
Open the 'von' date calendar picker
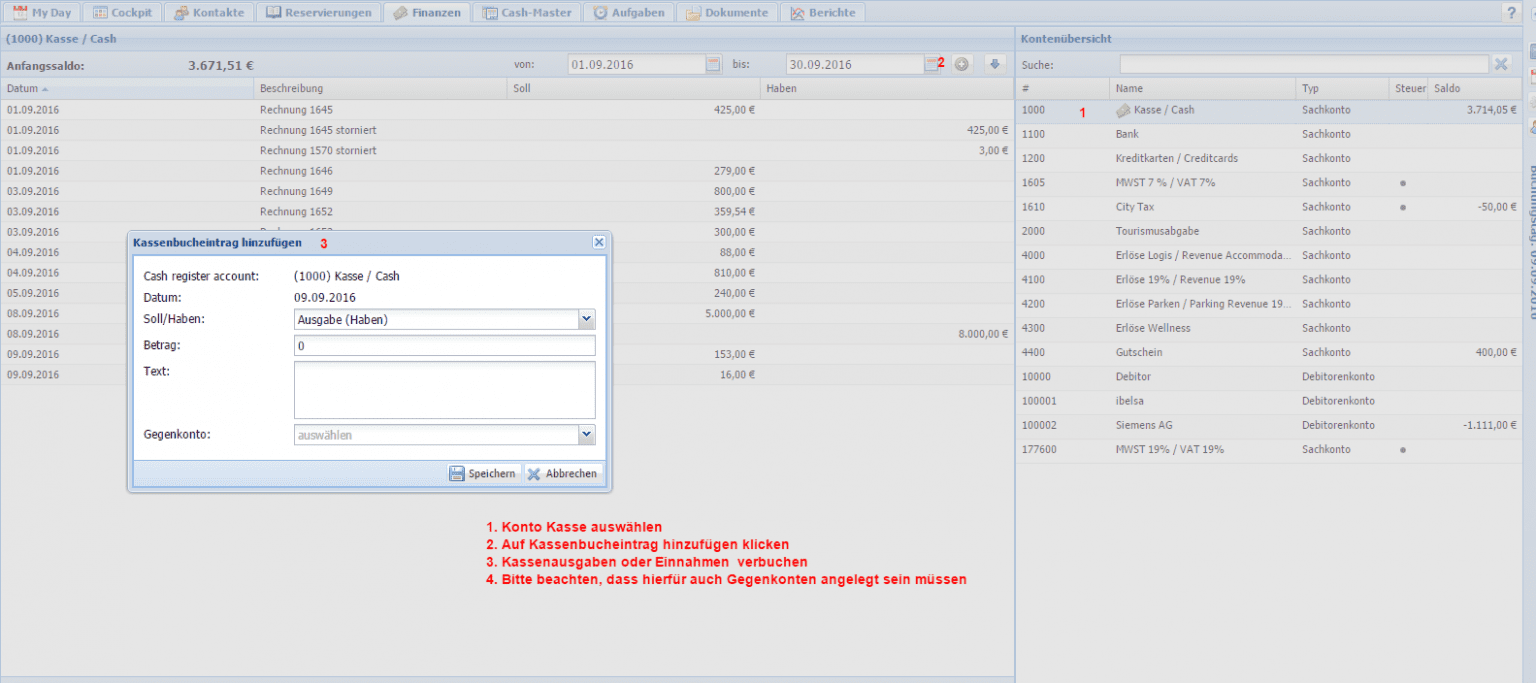click(x=713, y=64)
